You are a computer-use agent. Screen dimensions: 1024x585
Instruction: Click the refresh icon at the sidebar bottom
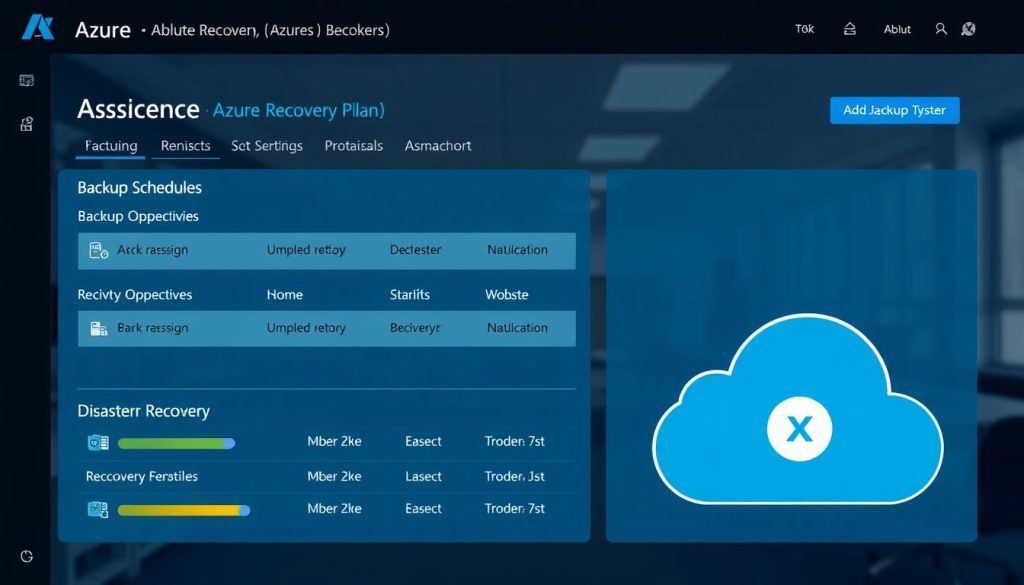point(26,556)
